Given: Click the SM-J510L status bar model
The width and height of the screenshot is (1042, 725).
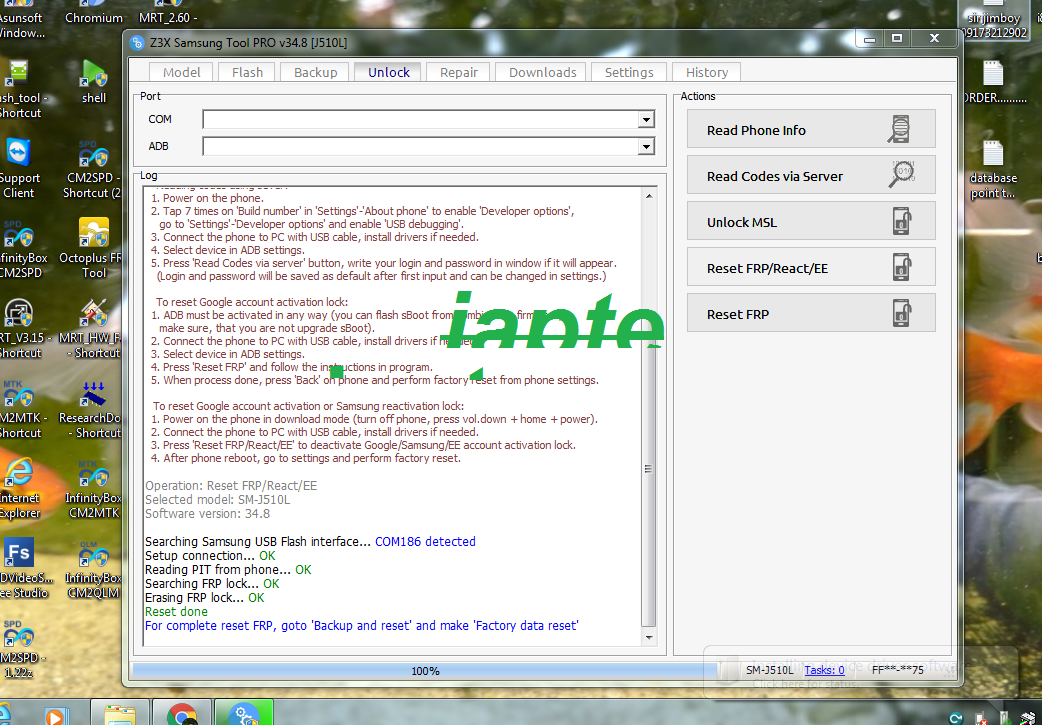Looking at the screenshot, I should [769, 670].
